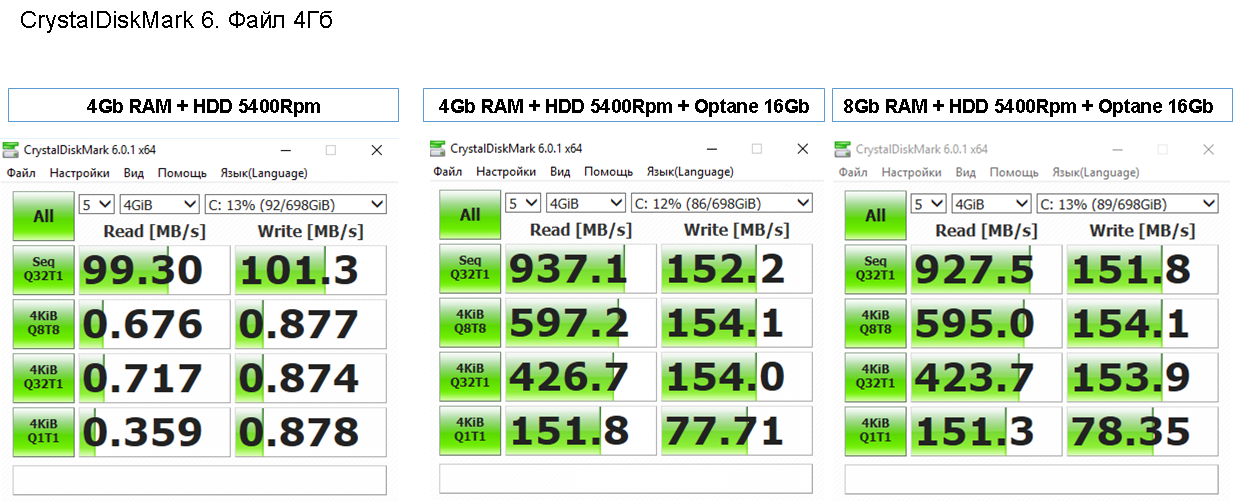Open 4GiB size dropdown in middle window
This screenshot has height=503, width=1233.
(x=585, y=203)
